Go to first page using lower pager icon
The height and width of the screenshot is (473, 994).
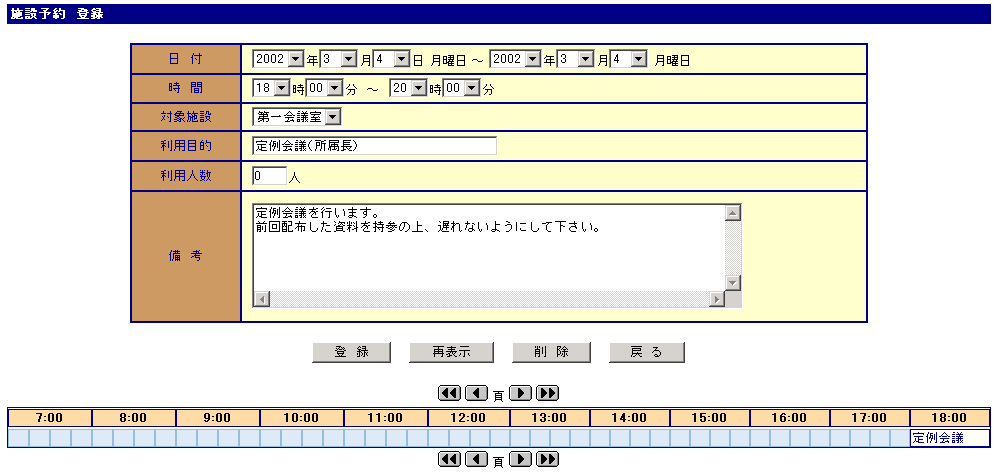click(x=449, y=459)
